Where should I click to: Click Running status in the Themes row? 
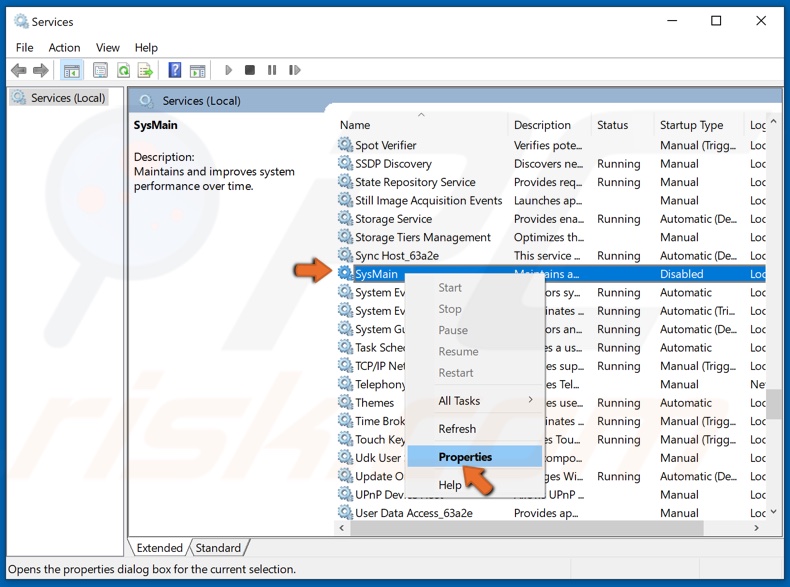pyautogui.click(x=618, y=403)
